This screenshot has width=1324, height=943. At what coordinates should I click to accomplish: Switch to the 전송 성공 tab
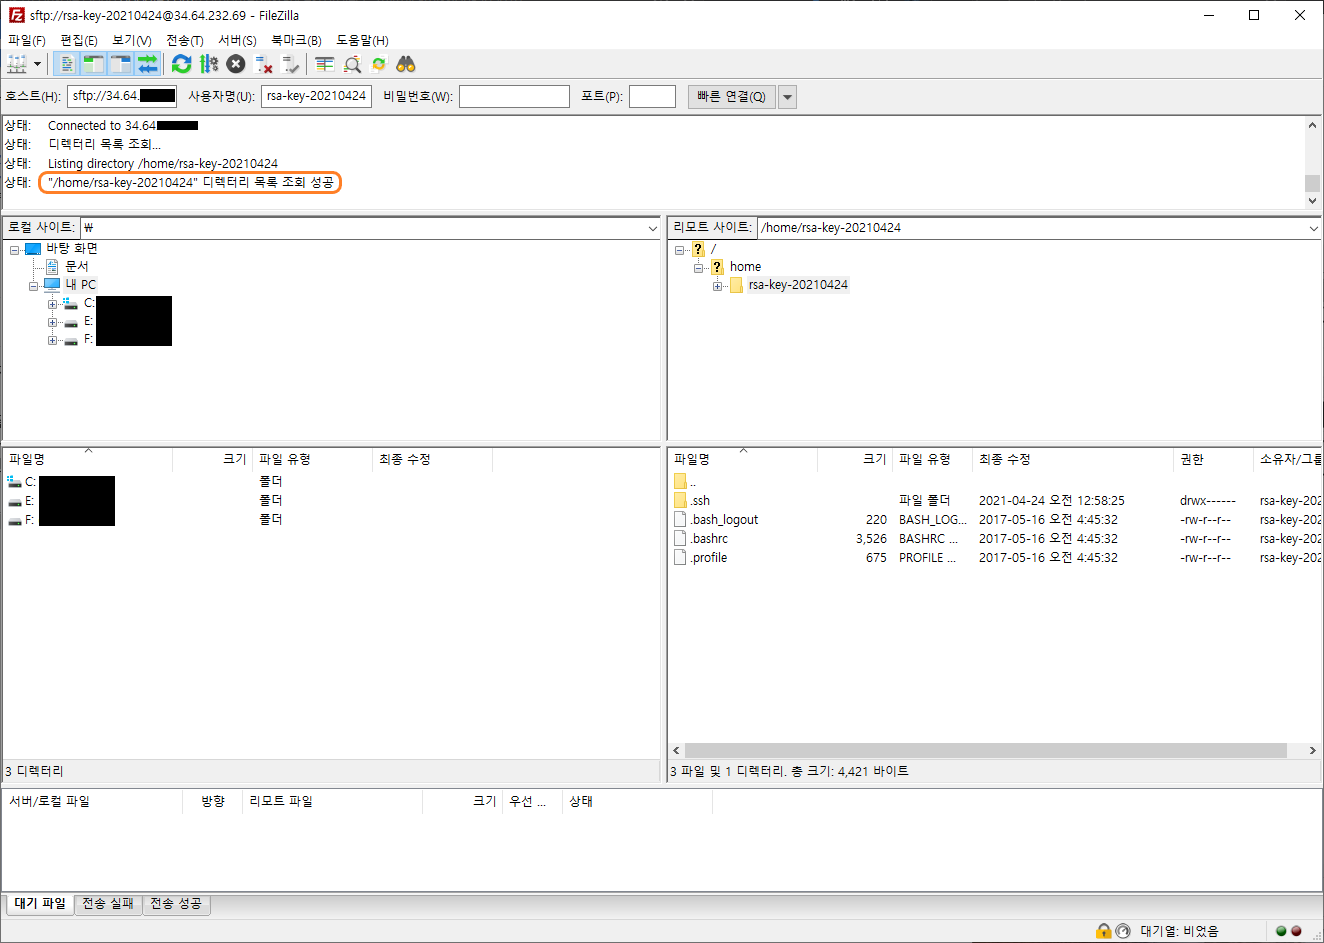pyautogui.click(x=176, y=904)
